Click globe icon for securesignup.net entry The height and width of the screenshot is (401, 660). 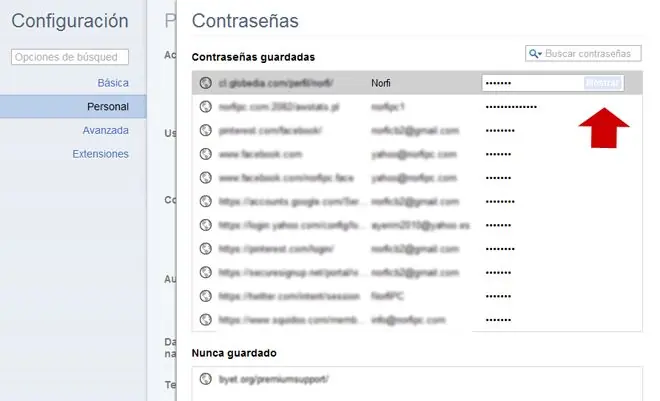[x=206, y=272]
